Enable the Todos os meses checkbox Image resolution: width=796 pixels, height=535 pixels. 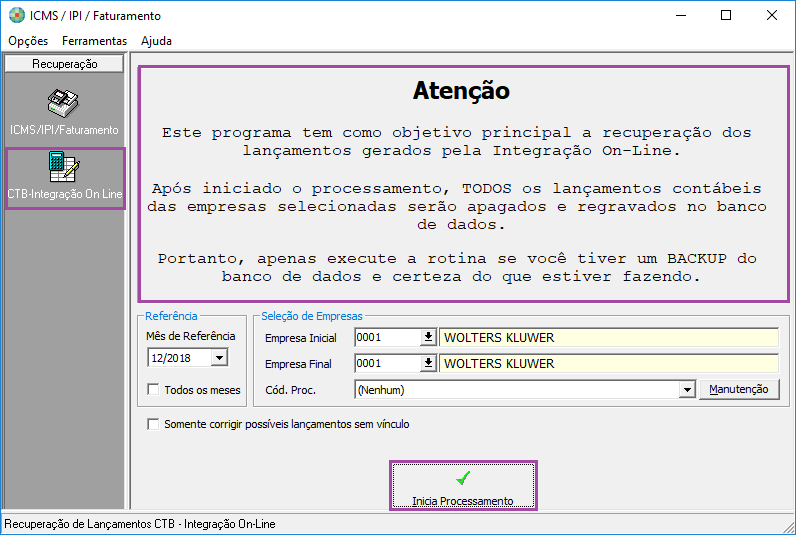coord(153,389)
